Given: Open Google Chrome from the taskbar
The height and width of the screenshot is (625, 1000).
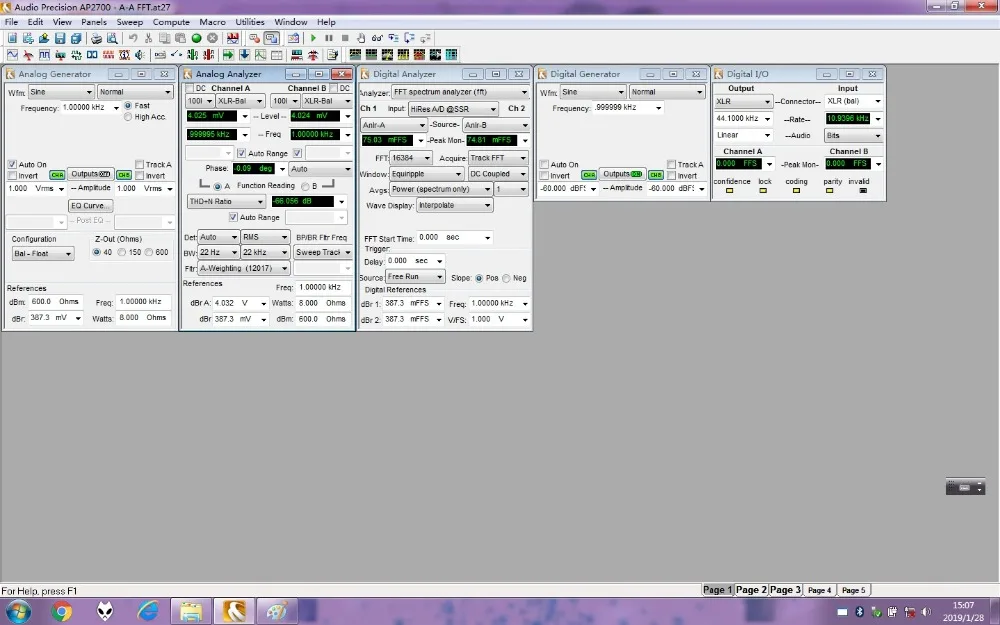Looking at the screenshot, I should 62,609.
